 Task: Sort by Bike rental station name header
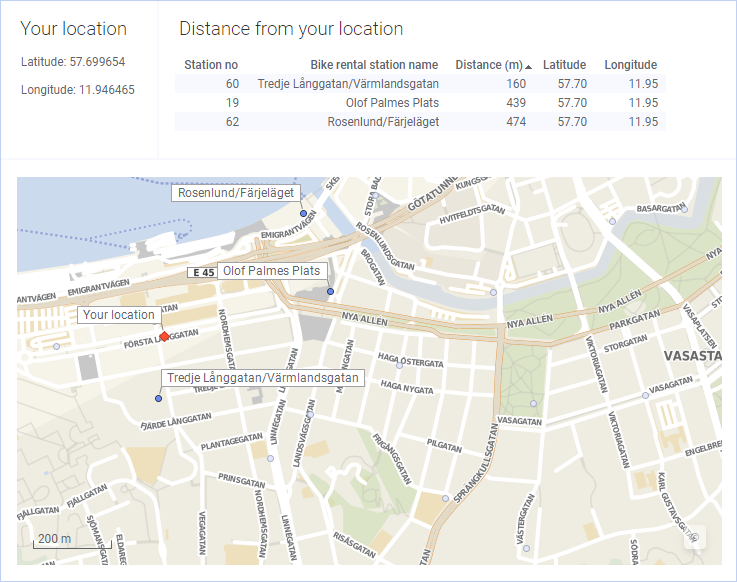[x=374, y=65]
